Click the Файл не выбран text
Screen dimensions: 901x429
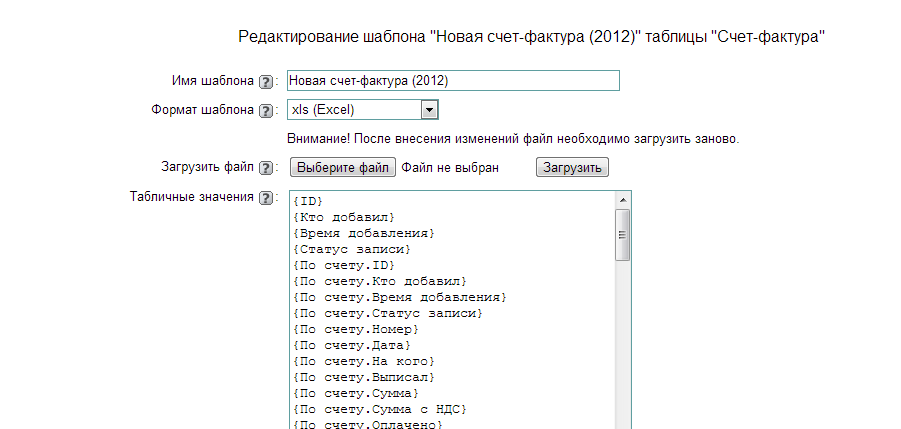coord(450,168)
